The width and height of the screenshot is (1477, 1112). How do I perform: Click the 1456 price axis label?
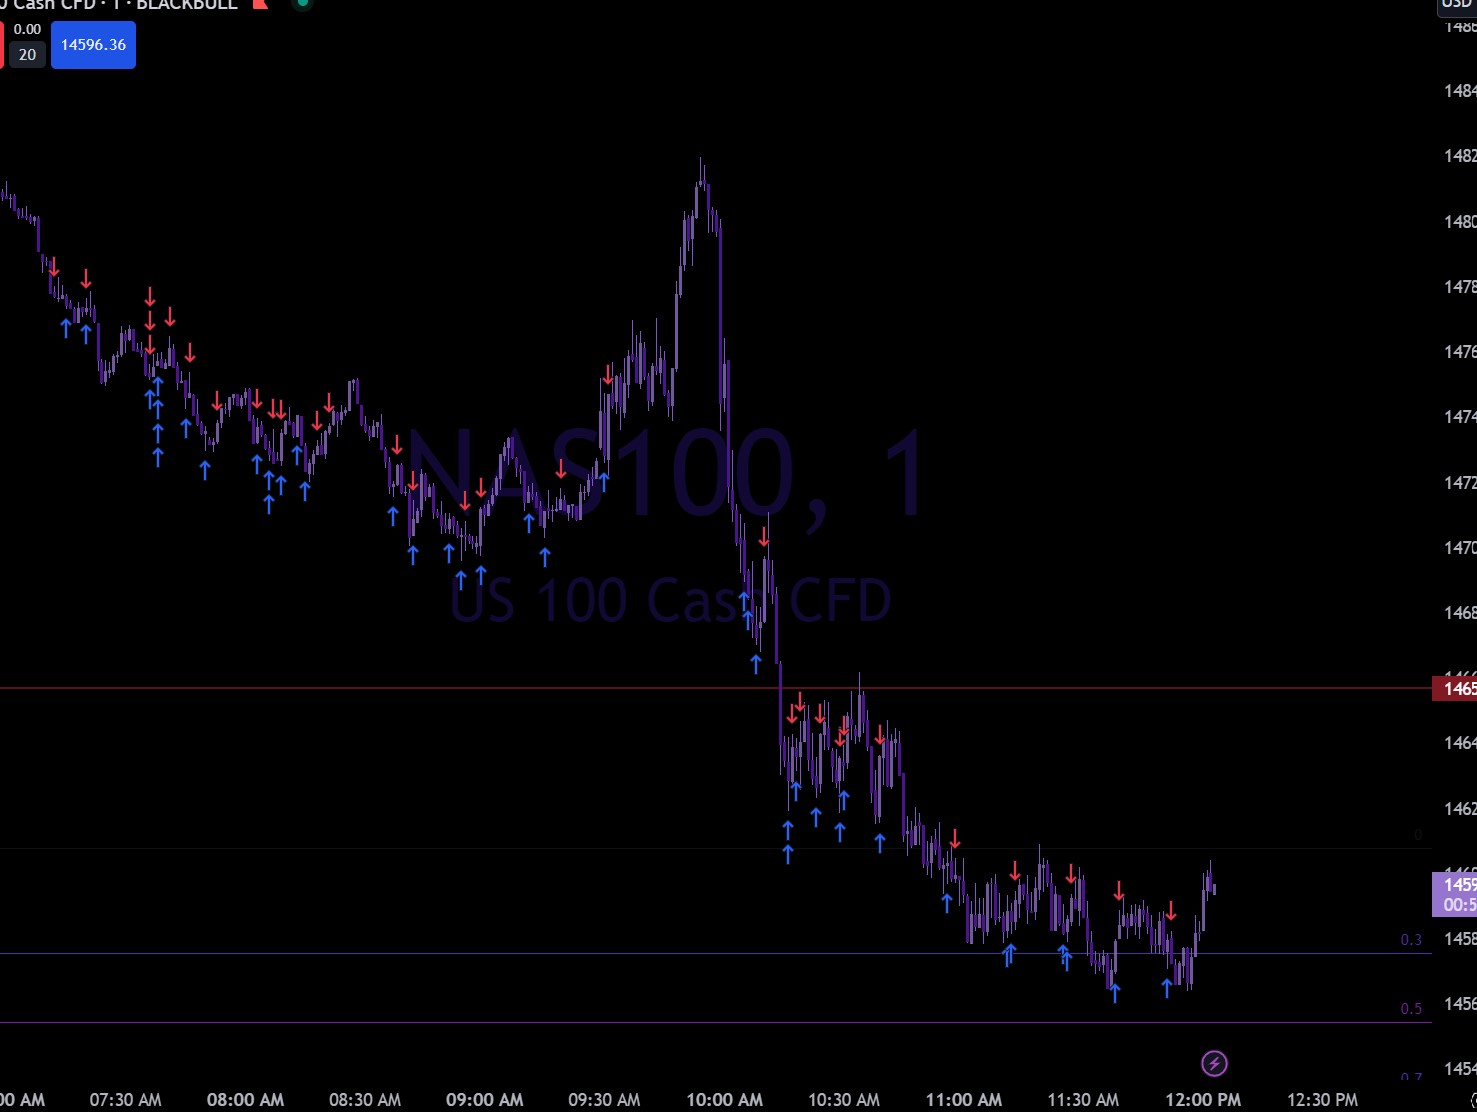click(x=1460, y=1003)
